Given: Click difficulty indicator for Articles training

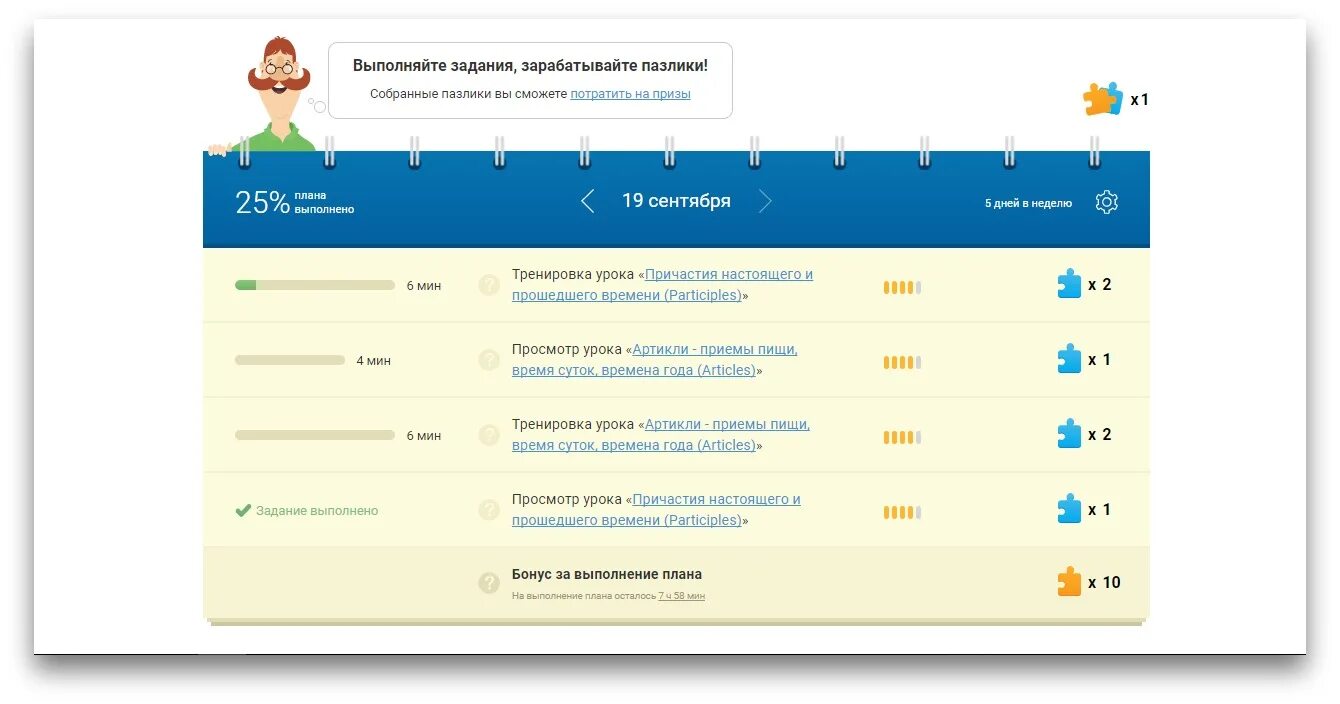Looking at the screenshot, I should coord(902,438).
